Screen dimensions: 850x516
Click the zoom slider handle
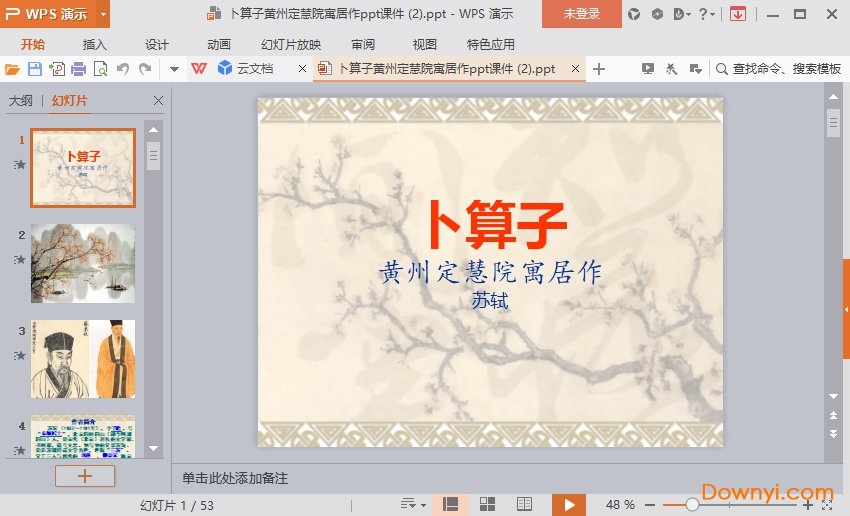pyautogui.click(x=692, y=505)
